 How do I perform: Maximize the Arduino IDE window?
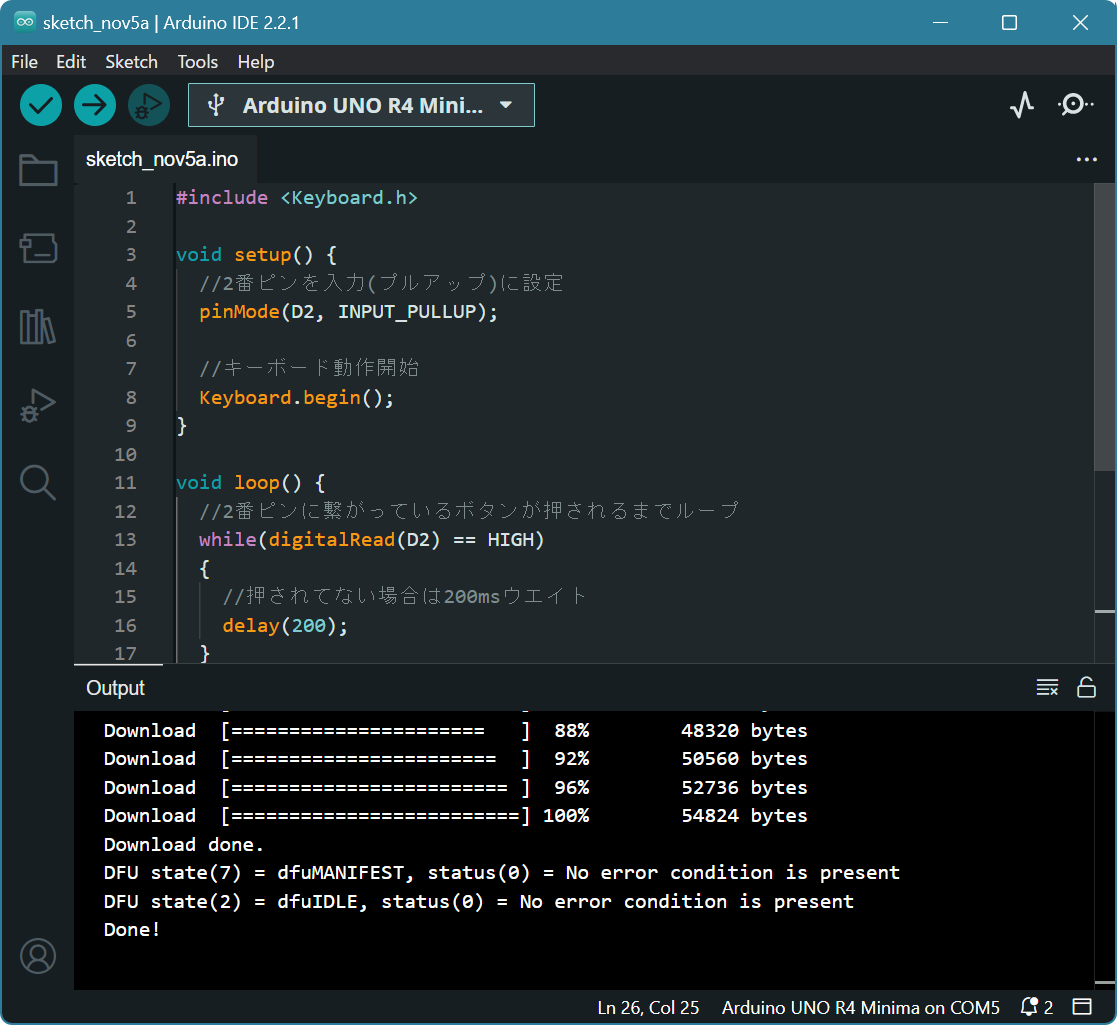tap(1009, 23)
